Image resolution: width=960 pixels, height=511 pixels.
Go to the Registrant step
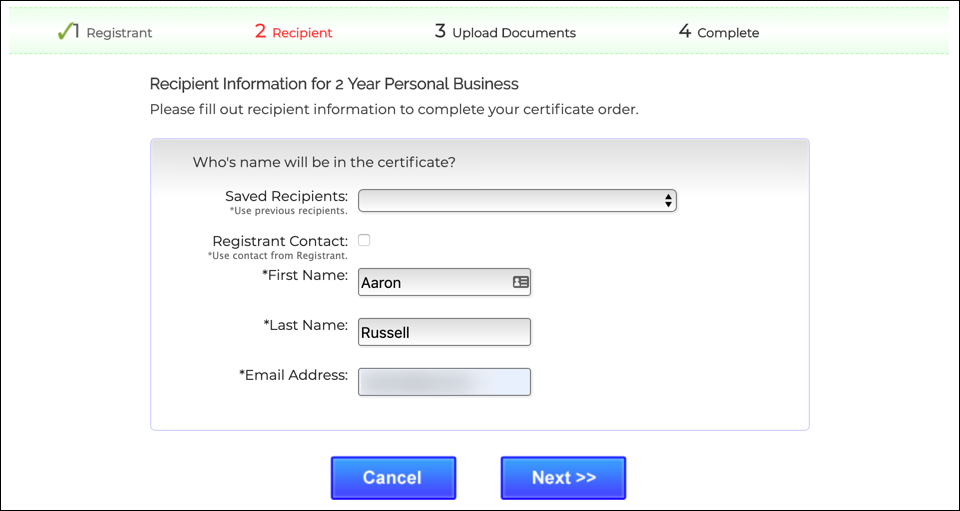point(119,33)
